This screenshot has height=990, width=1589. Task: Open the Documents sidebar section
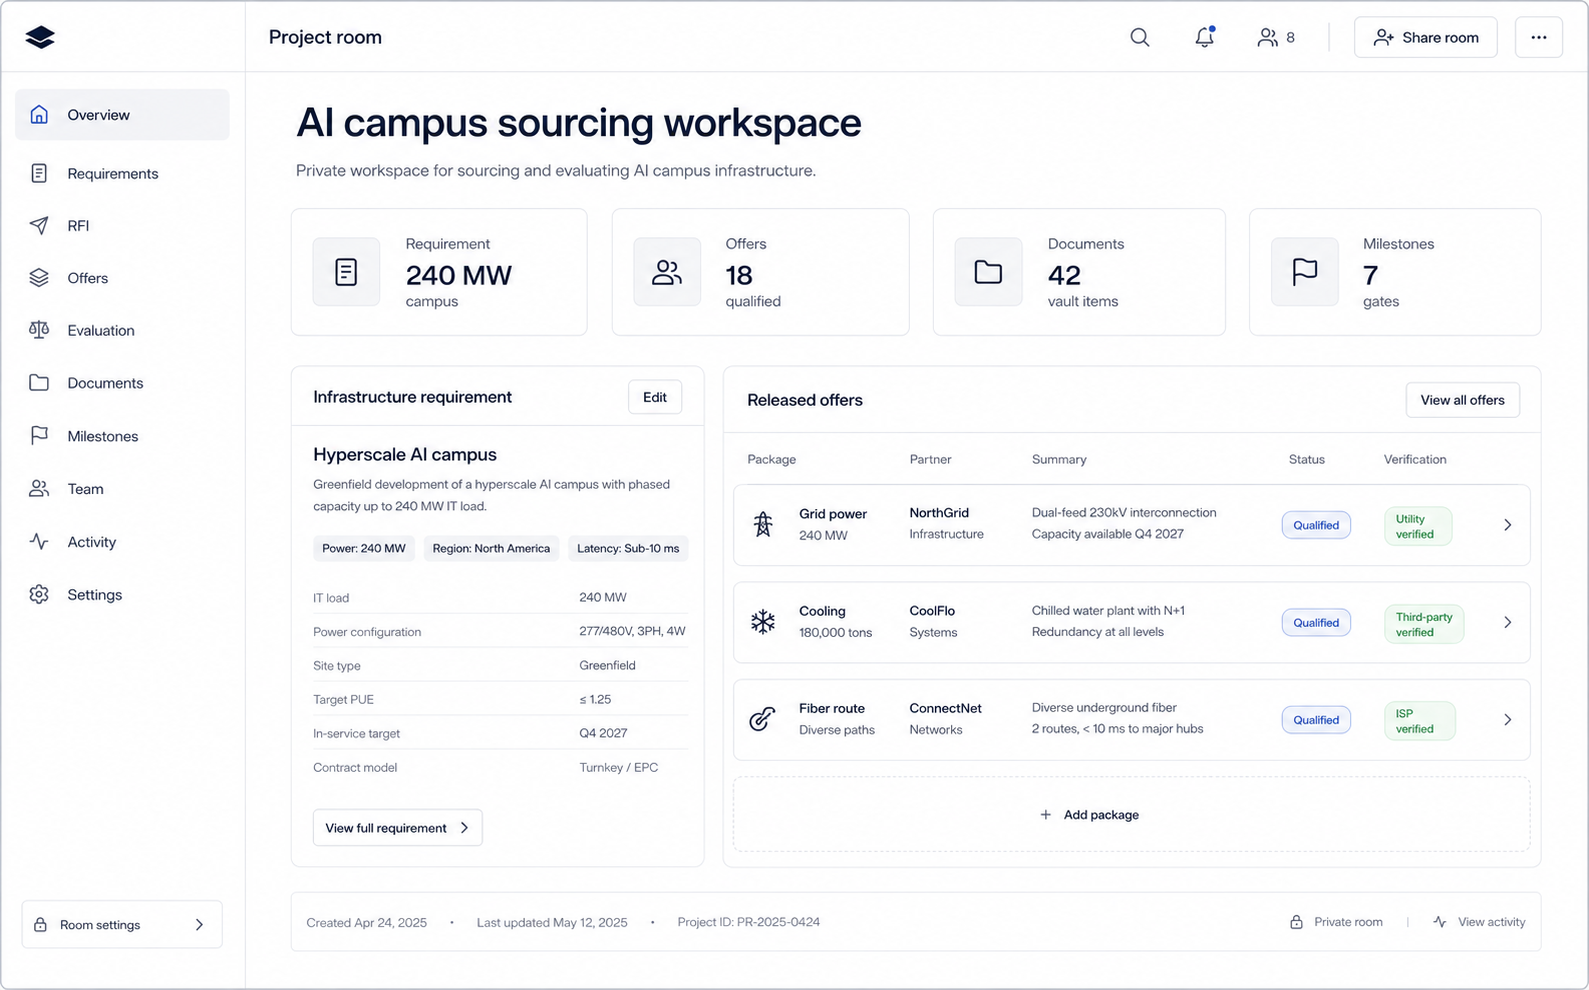point(122,383)
